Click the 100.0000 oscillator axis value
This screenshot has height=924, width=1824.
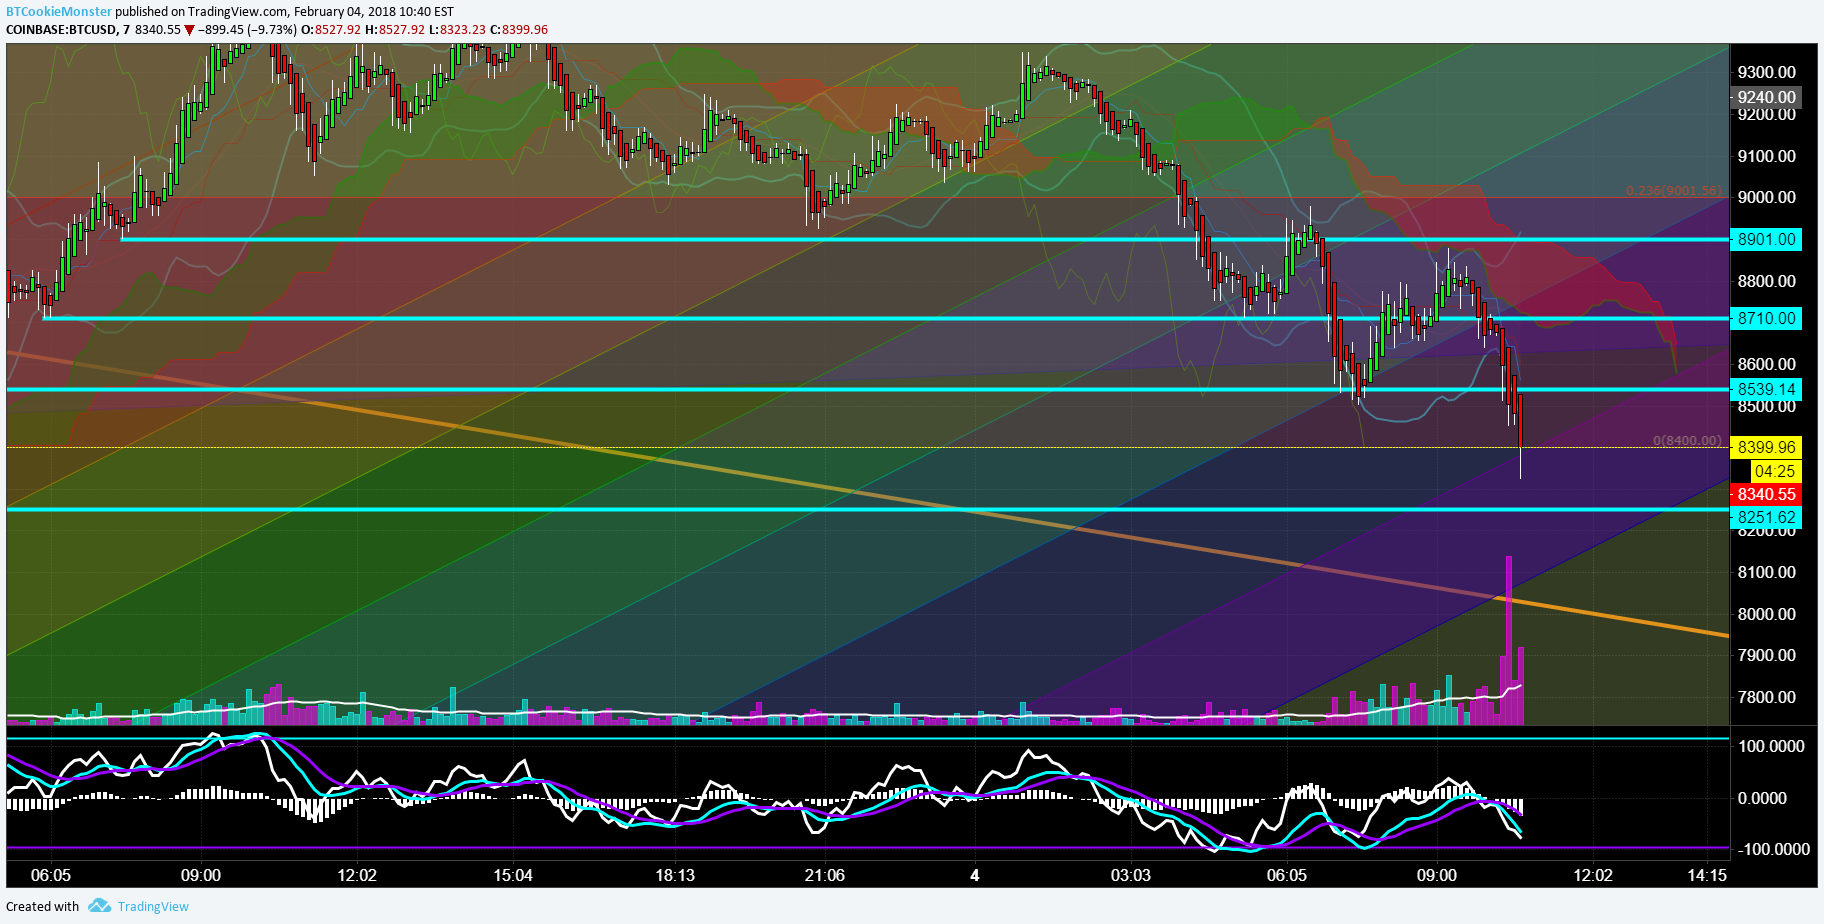tap(1771, 746)
